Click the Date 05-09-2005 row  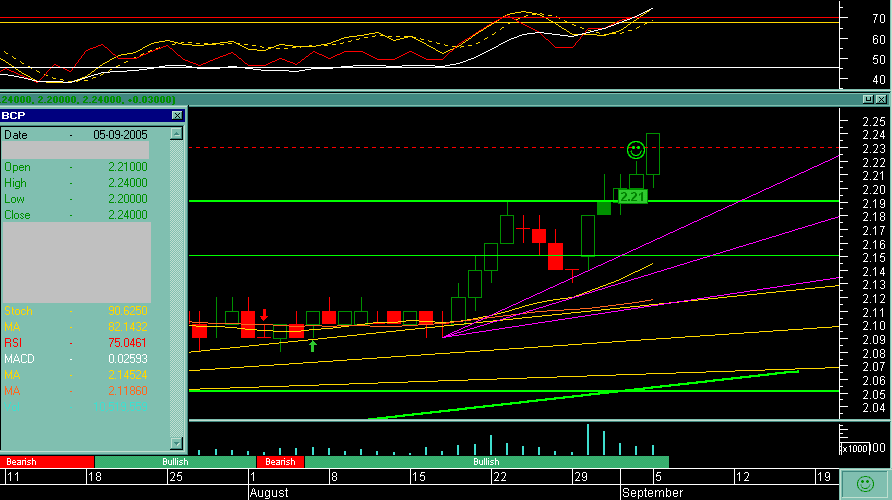tap(76, 135)
